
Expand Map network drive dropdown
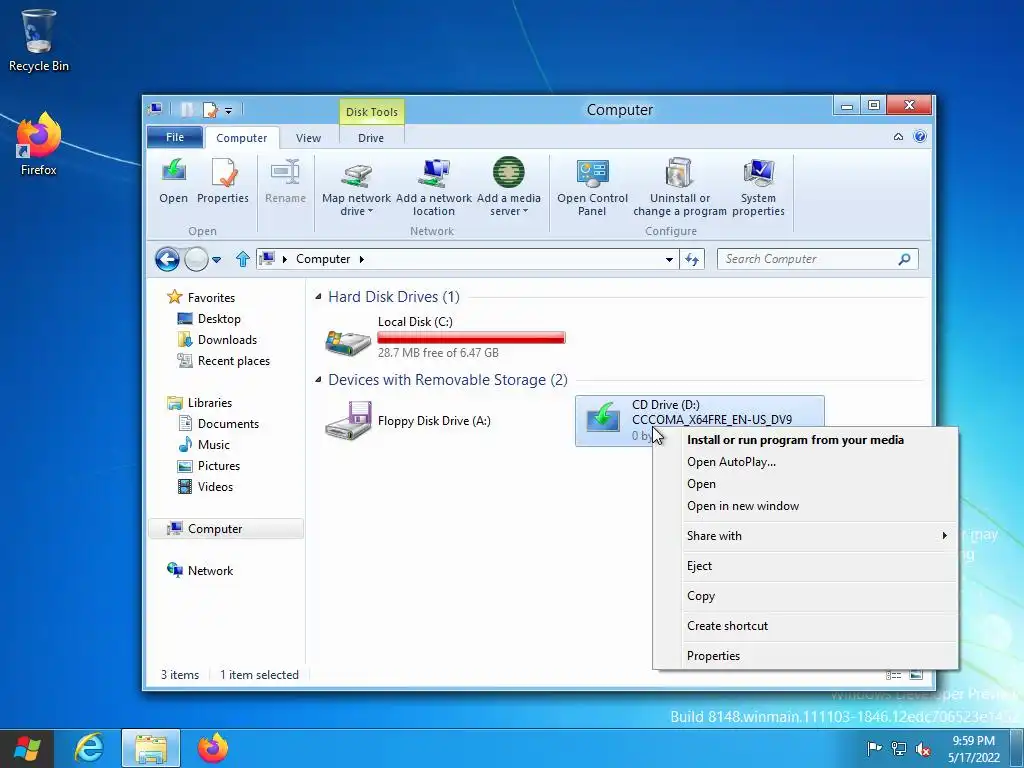pyautogui.click(x=370, y=212)
